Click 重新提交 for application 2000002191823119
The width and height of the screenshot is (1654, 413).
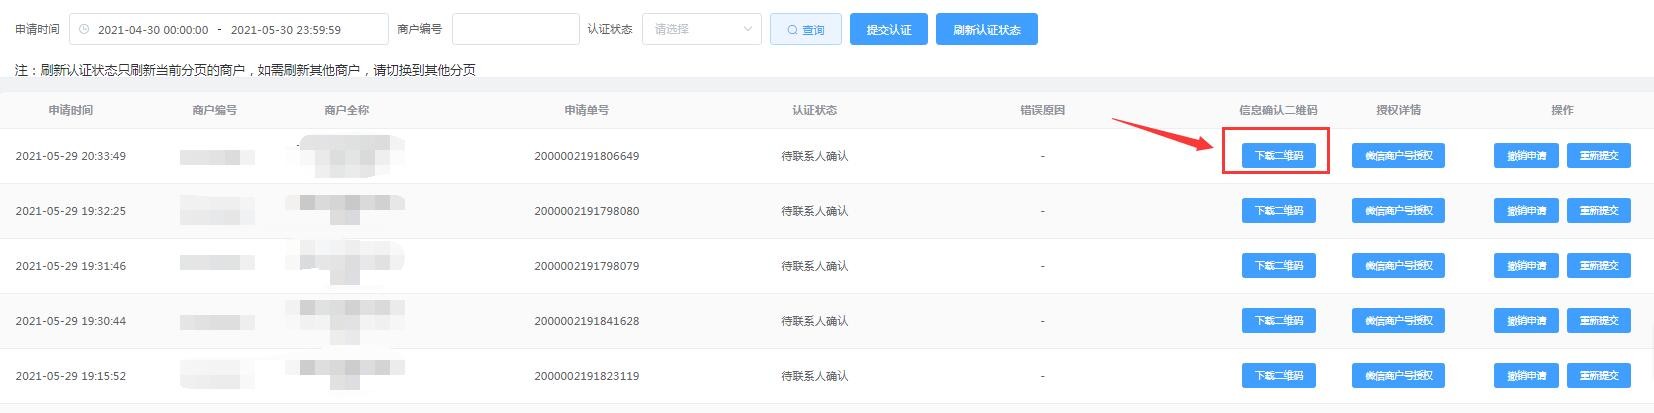1598,376
